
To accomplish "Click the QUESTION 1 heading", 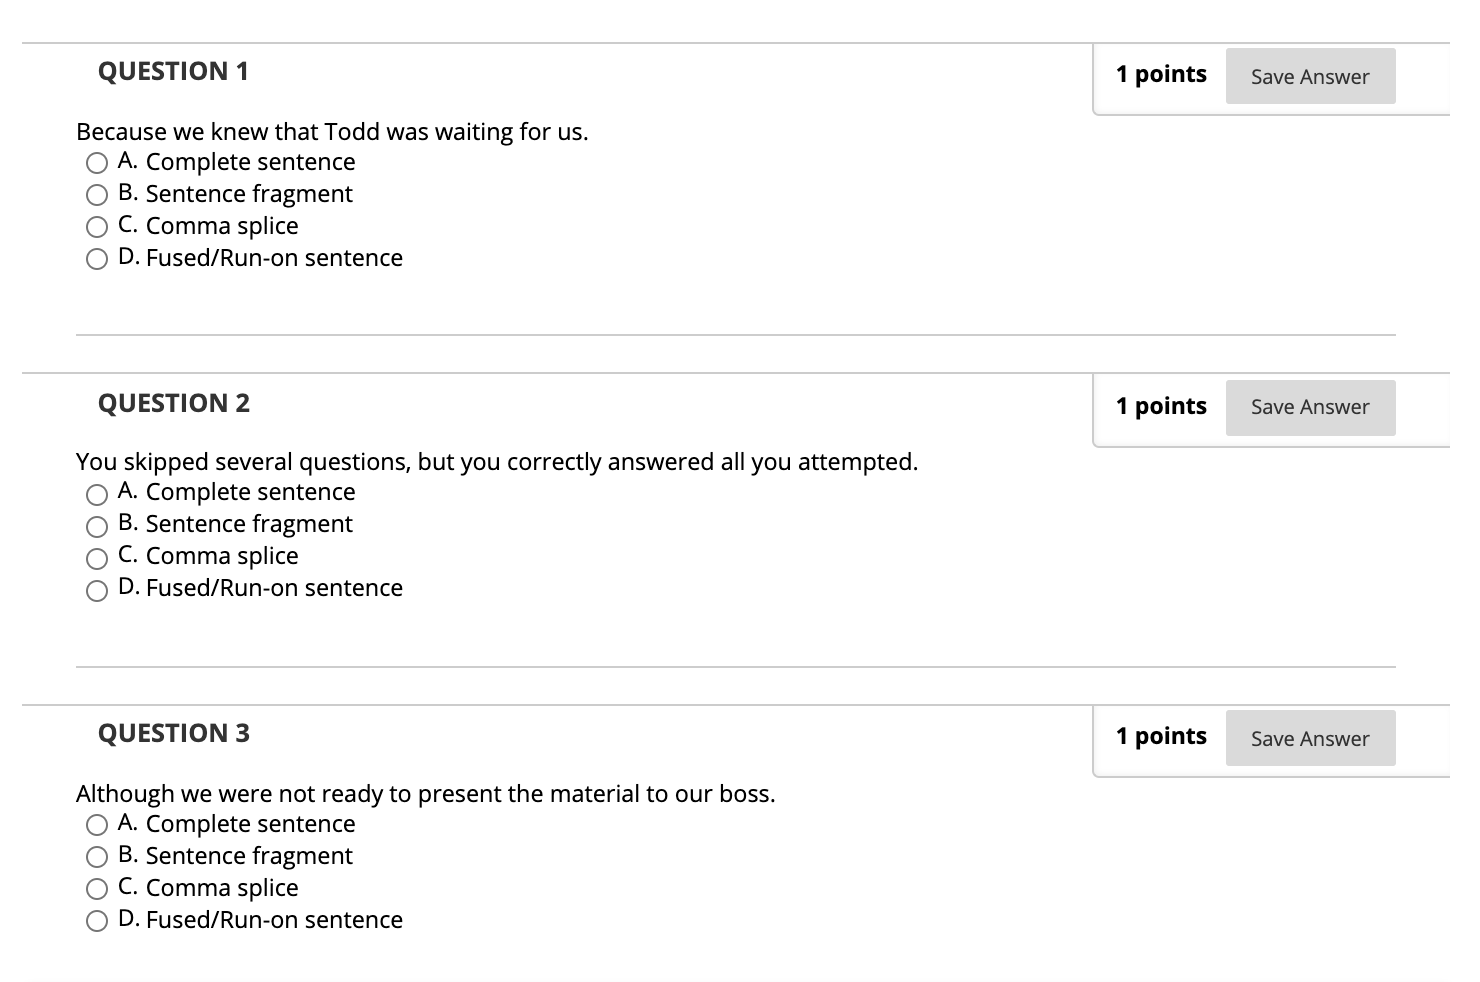I will [x=174, y=71].
